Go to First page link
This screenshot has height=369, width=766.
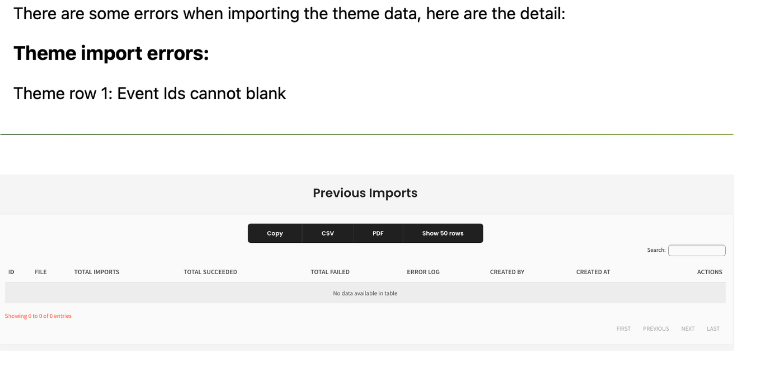click(x=623, y=328)
